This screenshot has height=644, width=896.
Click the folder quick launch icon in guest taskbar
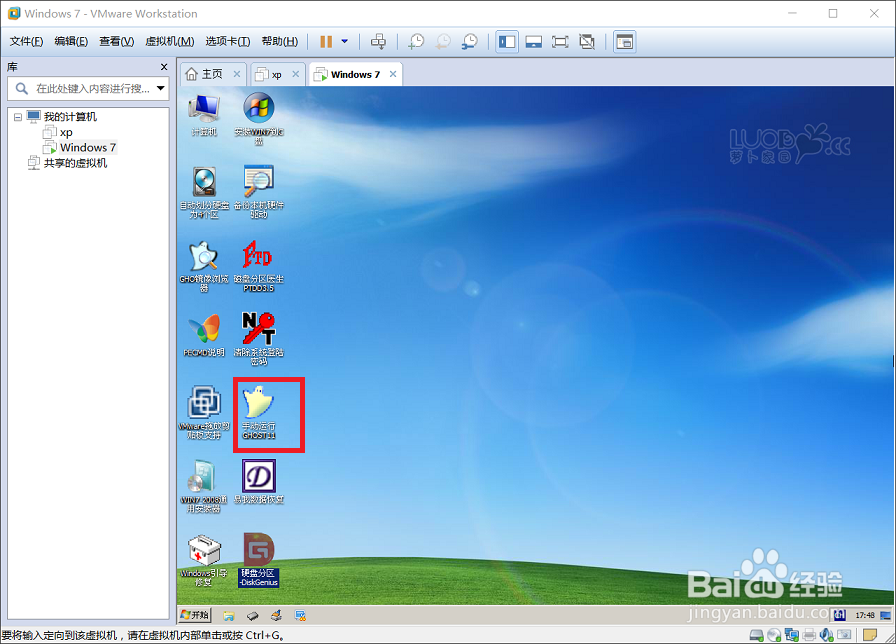pyautogui.click(x=229, y=615)
